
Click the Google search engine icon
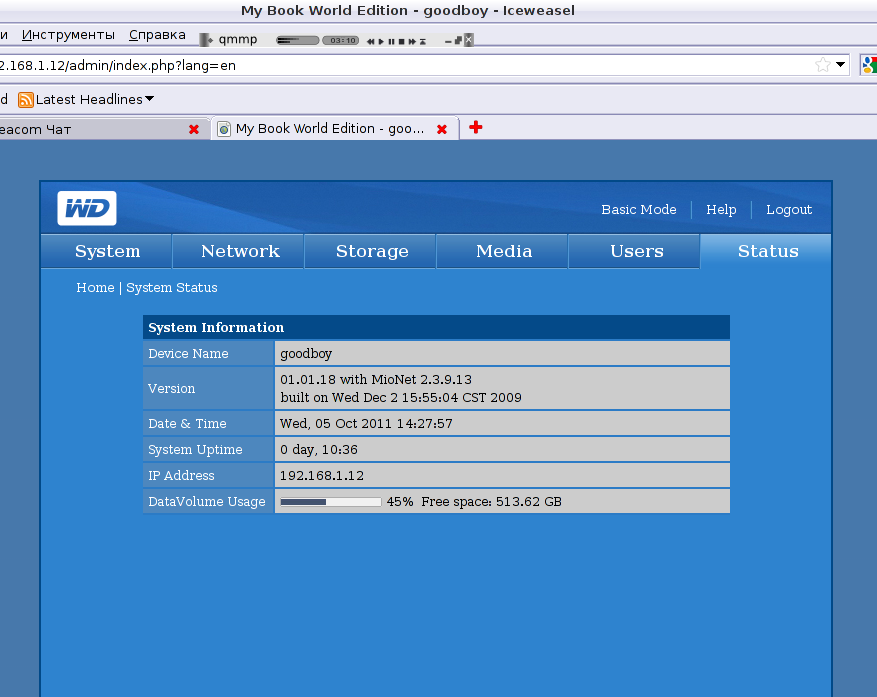pos(869,65)
